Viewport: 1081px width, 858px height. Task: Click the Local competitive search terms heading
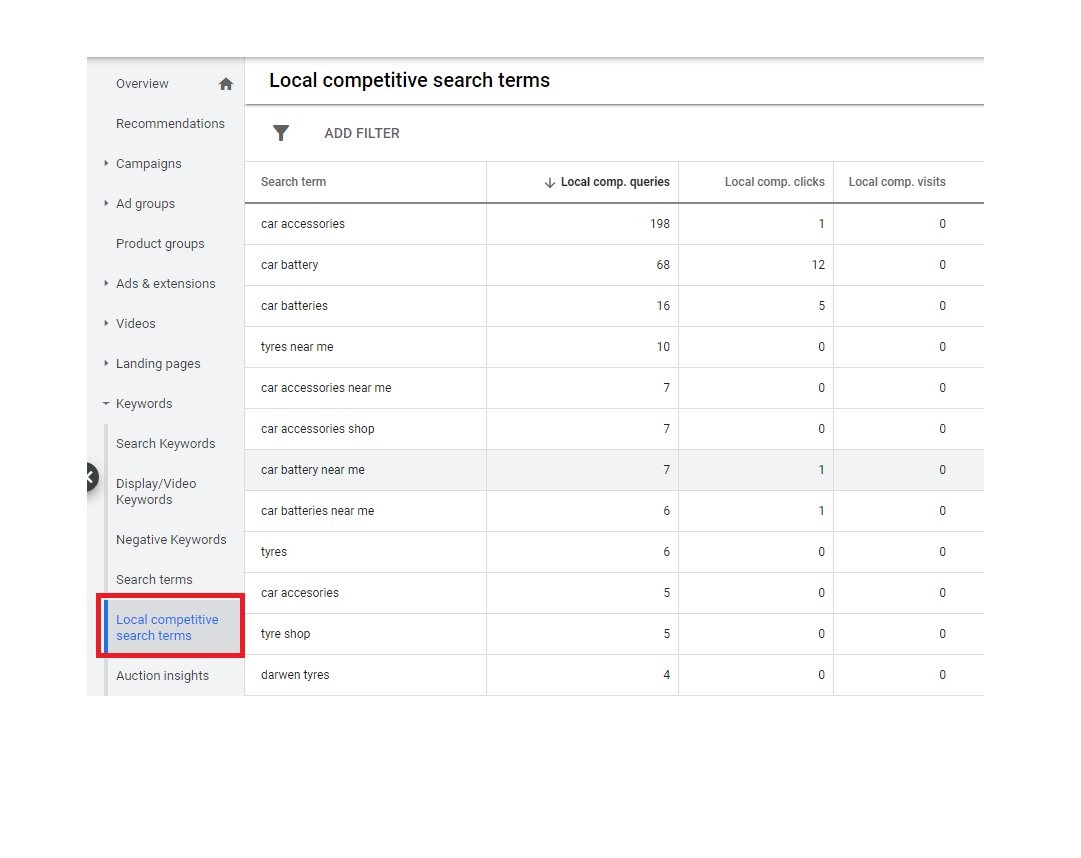coord(410,81)
